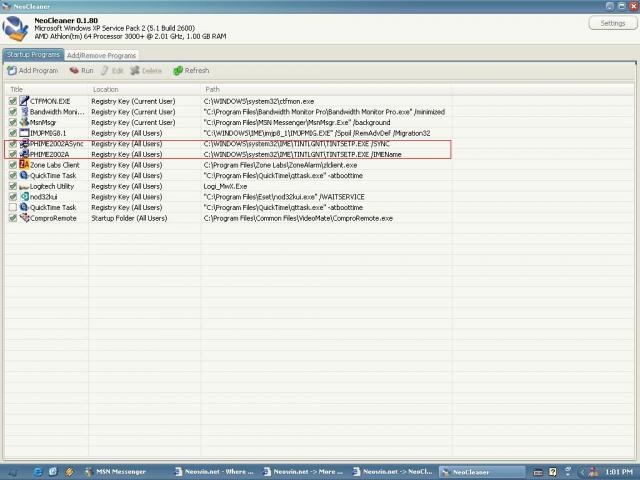640x480 pixels.
Task: Select the icon of the unchecked QuickTime Task
Action: (24, 207)
